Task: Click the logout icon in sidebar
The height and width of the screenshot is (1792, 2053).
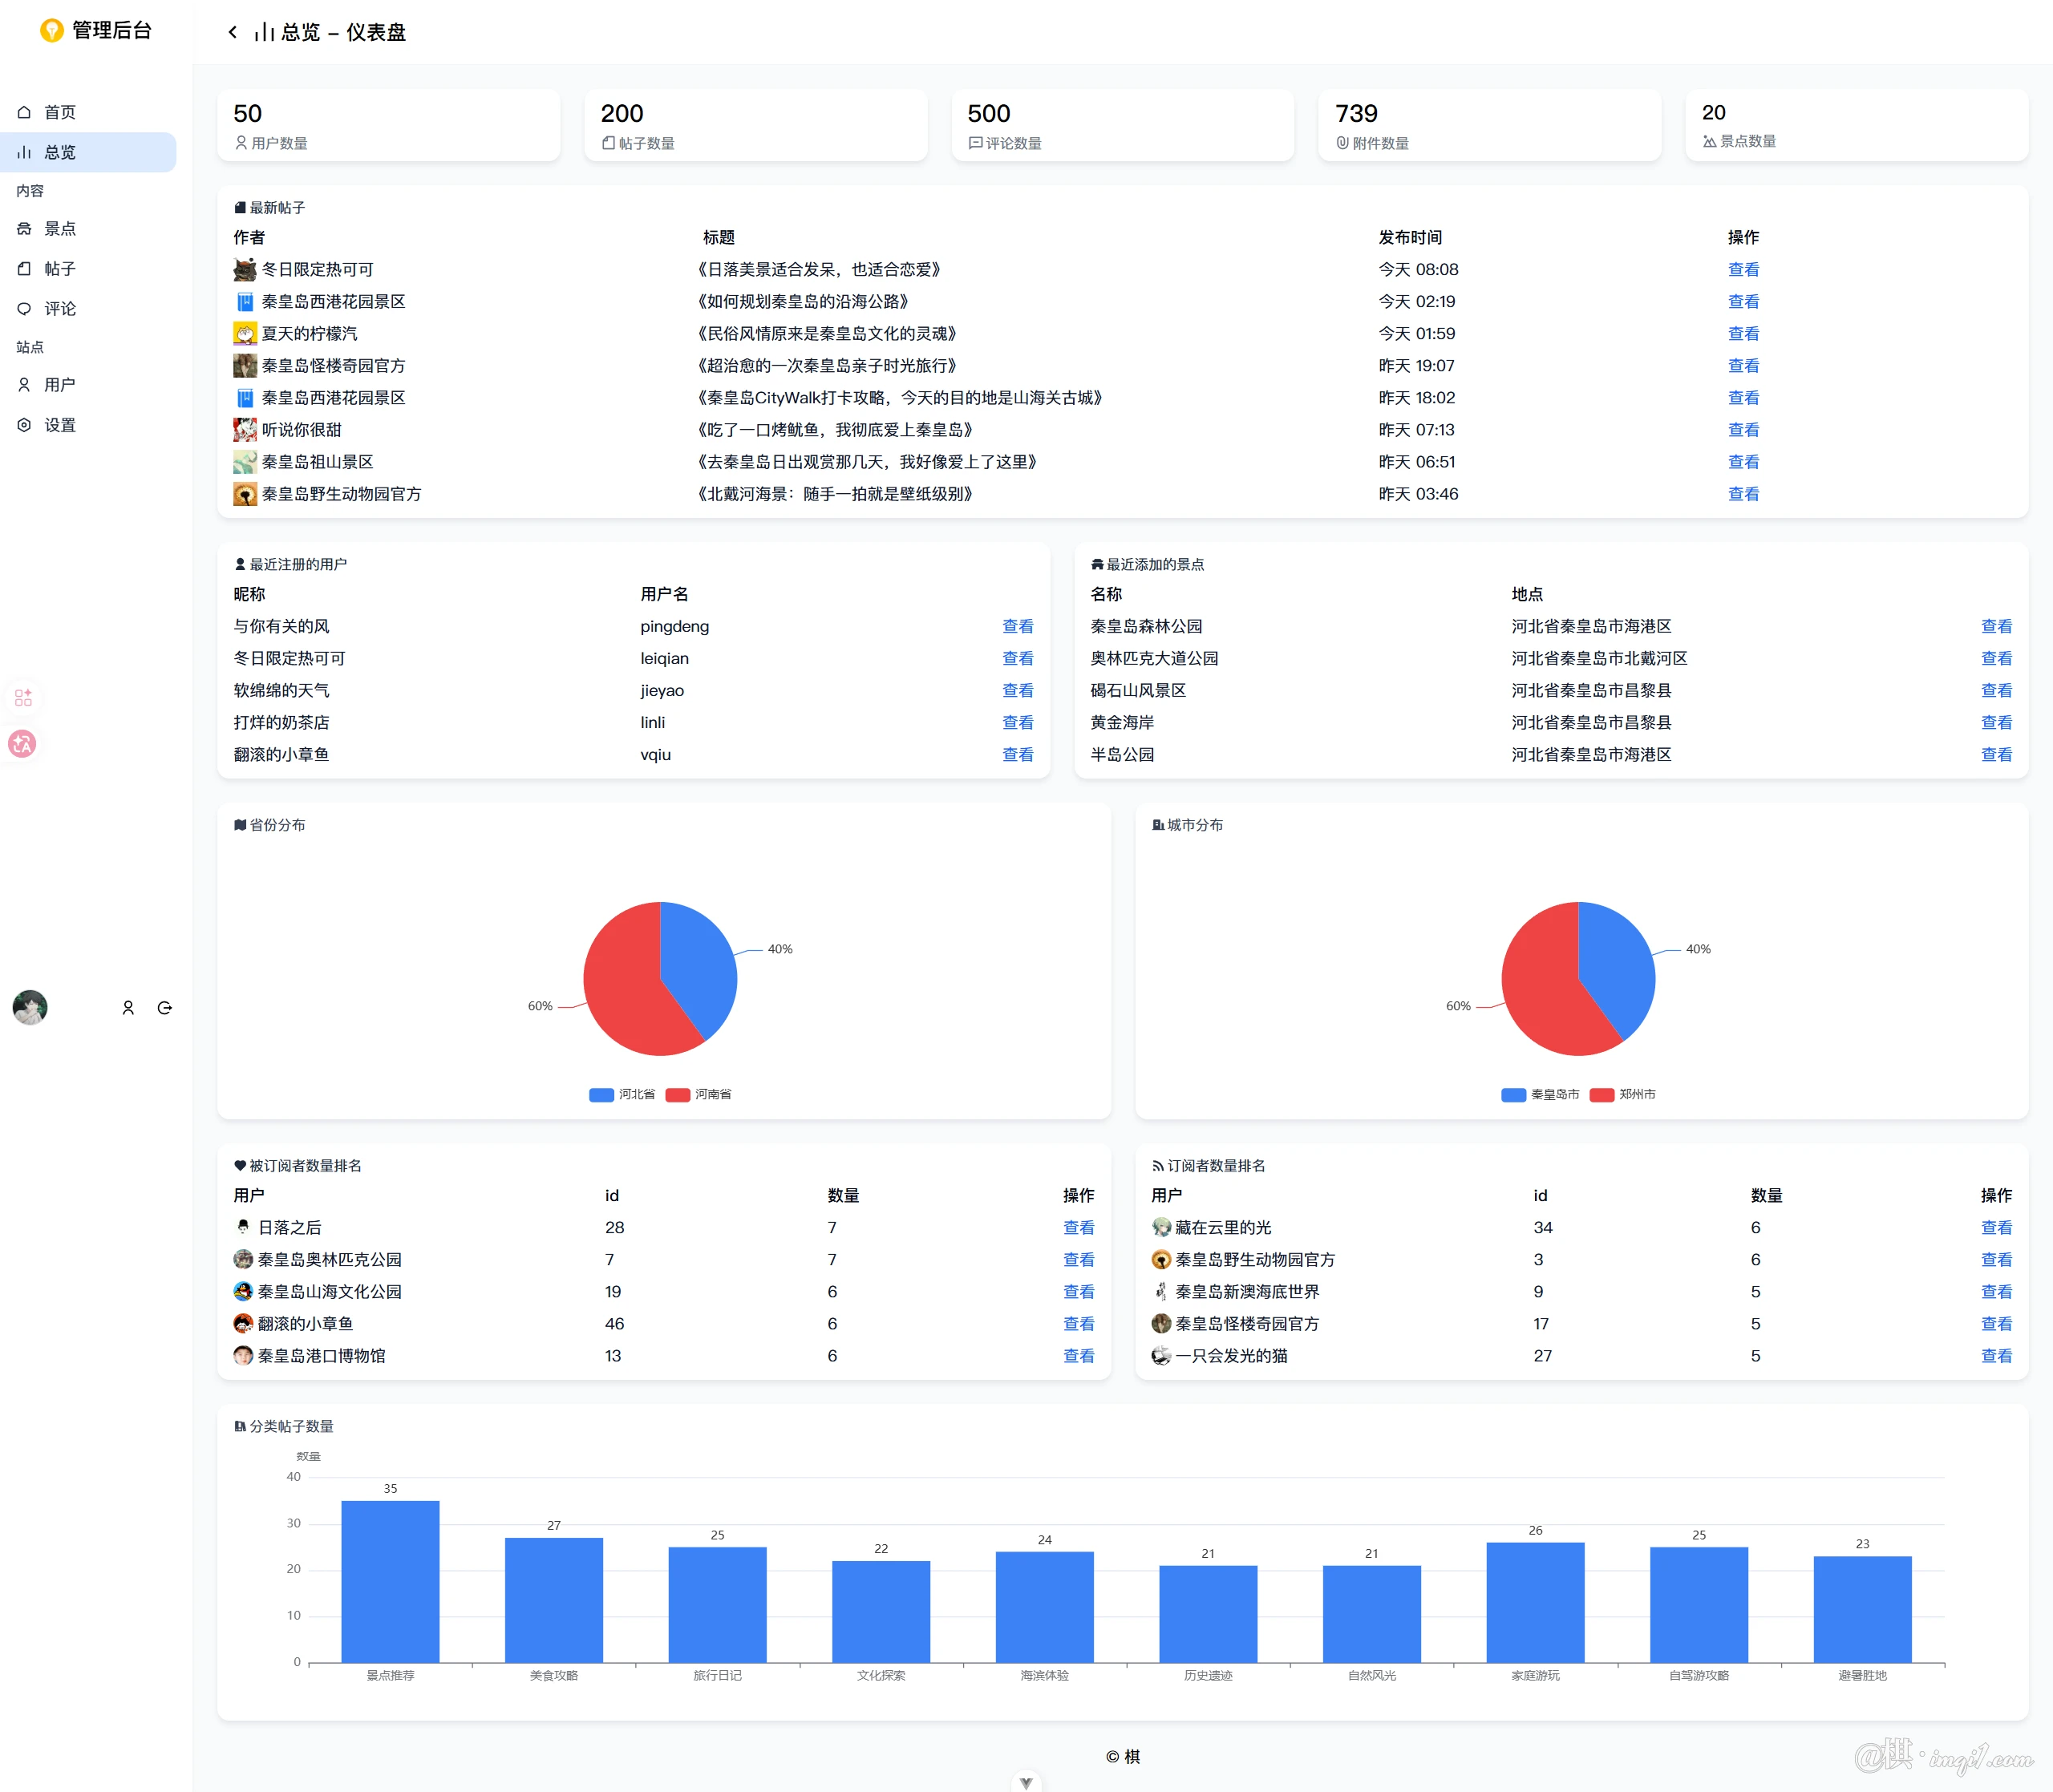Action: click(x=165, y=1008)
